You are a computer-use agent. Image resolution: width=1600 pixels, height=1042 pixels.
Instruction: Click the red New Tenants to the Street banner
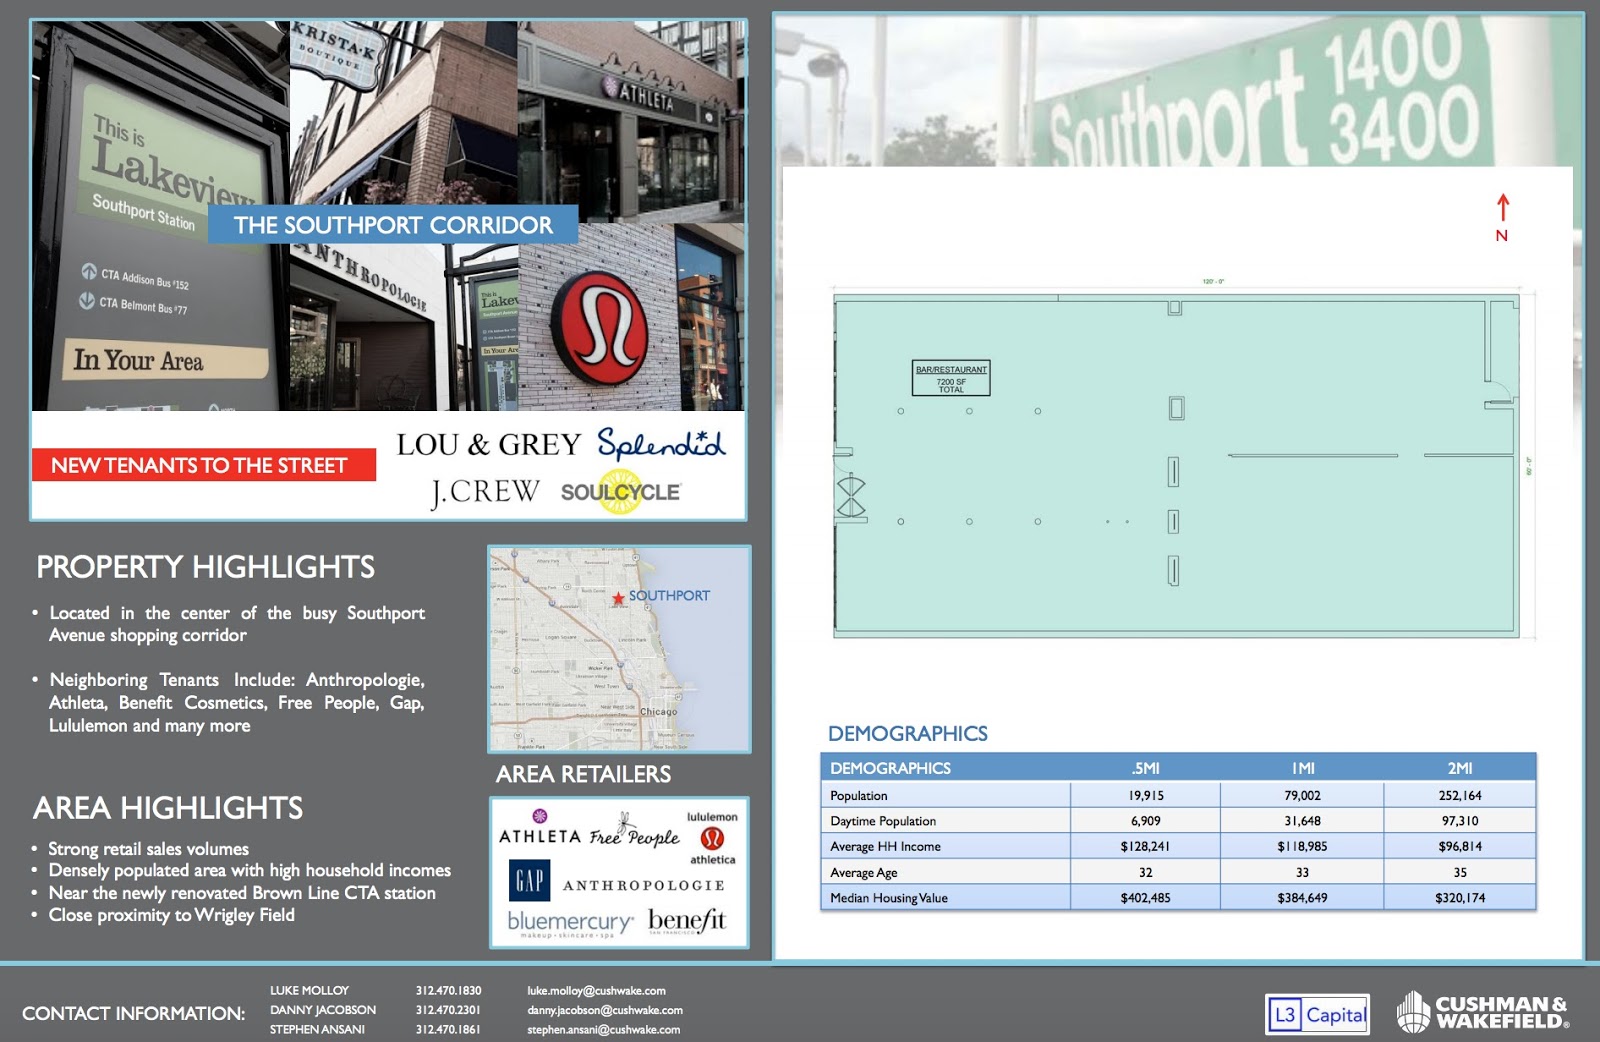[203, 465]
